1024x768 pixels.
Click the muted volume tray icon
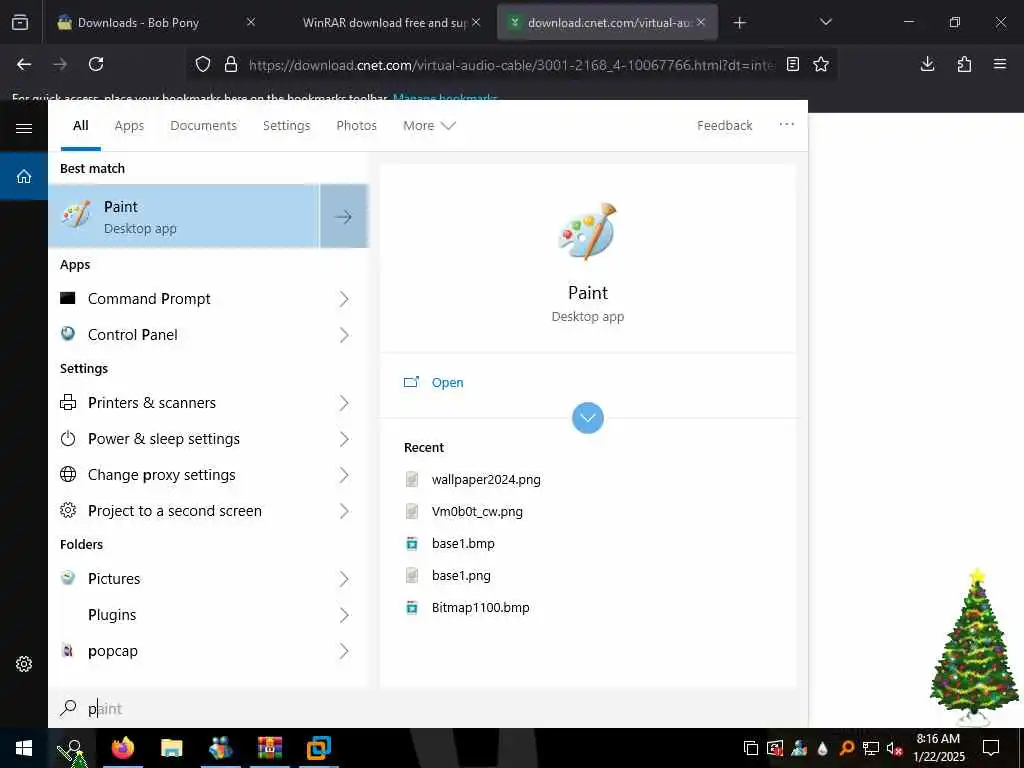(893, 748)
